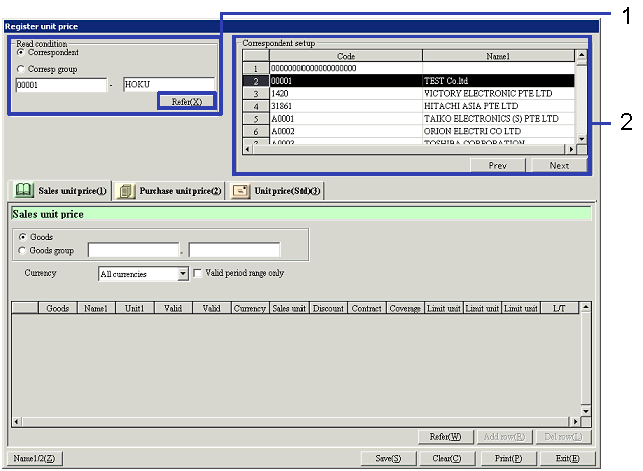The height and width of the screenshot is (471, 643).
Task: Click the Next button under correspondent list
Action: pyautogui.click(x=559, y=166)
